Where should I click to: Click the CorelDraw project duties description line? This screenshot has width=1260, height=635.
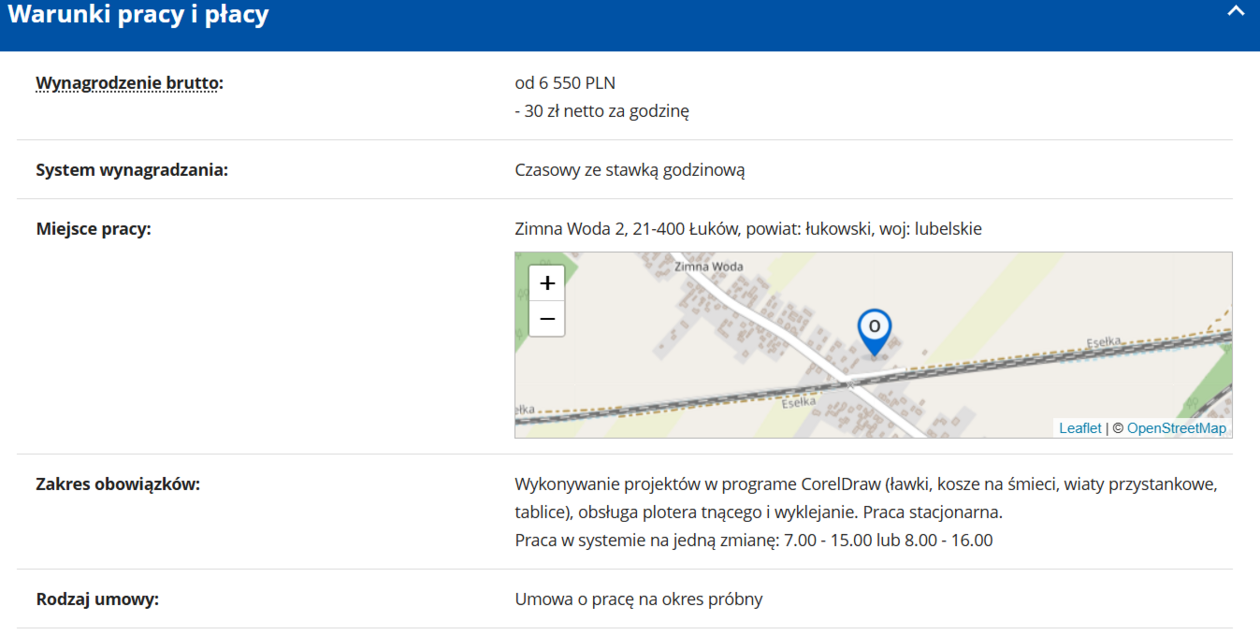[865, 485]
